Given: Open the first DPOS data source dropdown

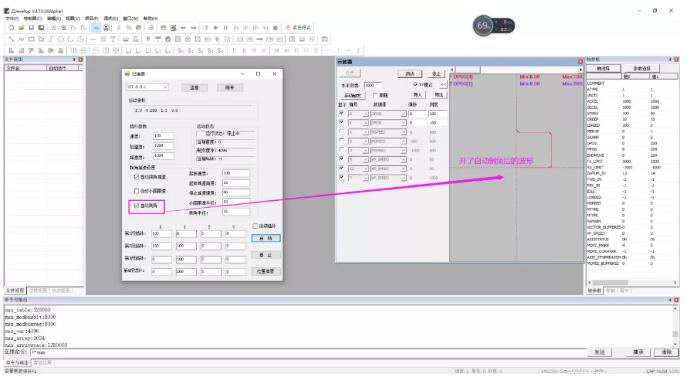Looking at the screenshot, I should pos(388,113).
